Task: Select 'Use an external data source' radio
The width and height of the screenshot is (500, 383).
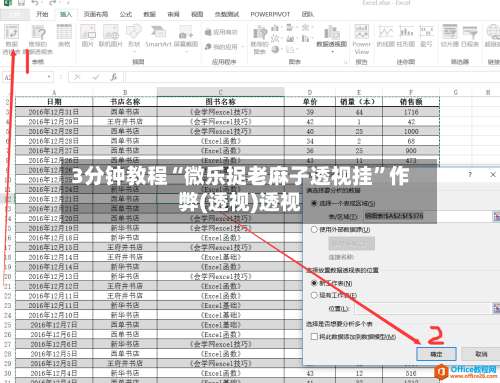Action: (314, 229)
